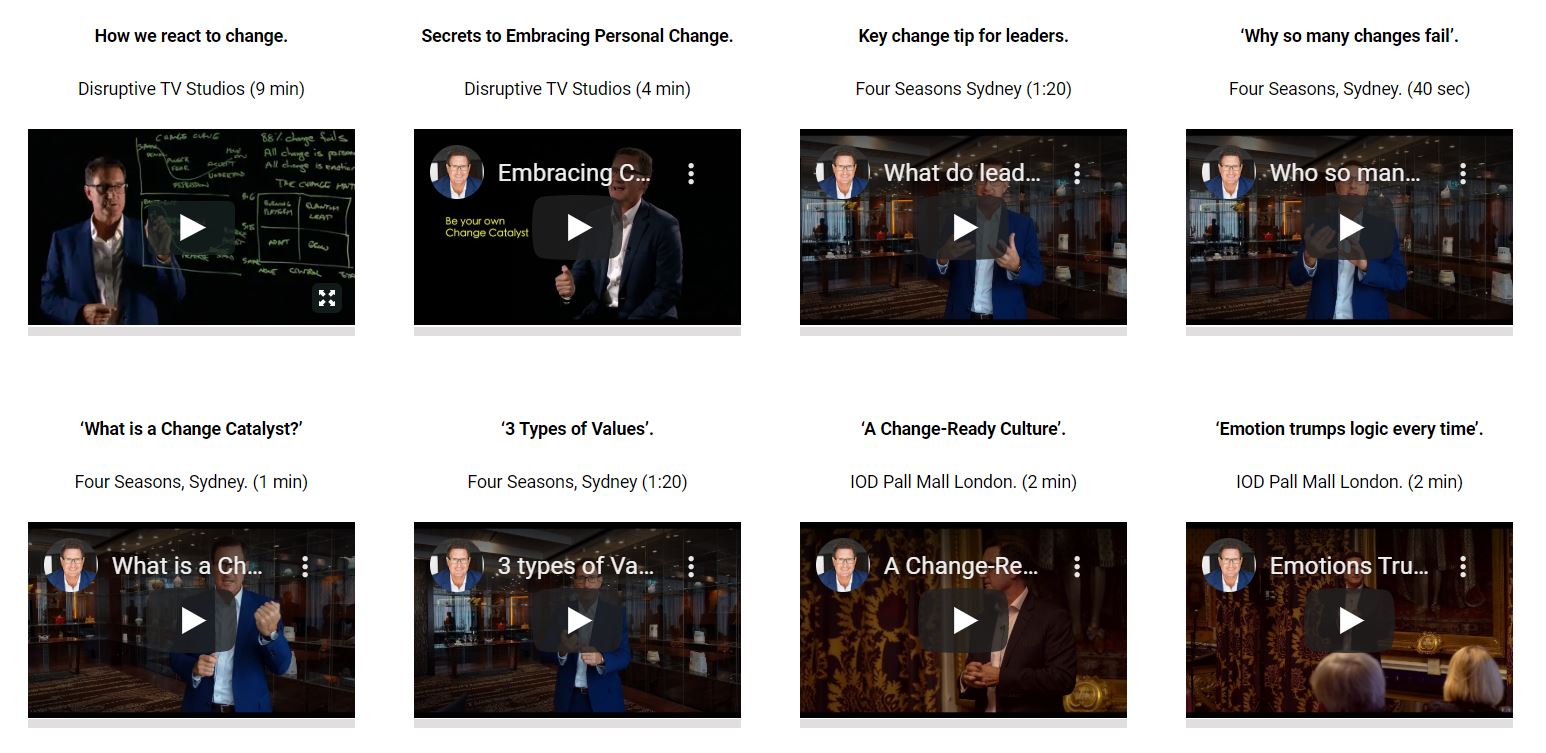Play the 'A Change-Re...' video
The image size is (1546, 753).
pyautogui.click(x=965, y=620)
